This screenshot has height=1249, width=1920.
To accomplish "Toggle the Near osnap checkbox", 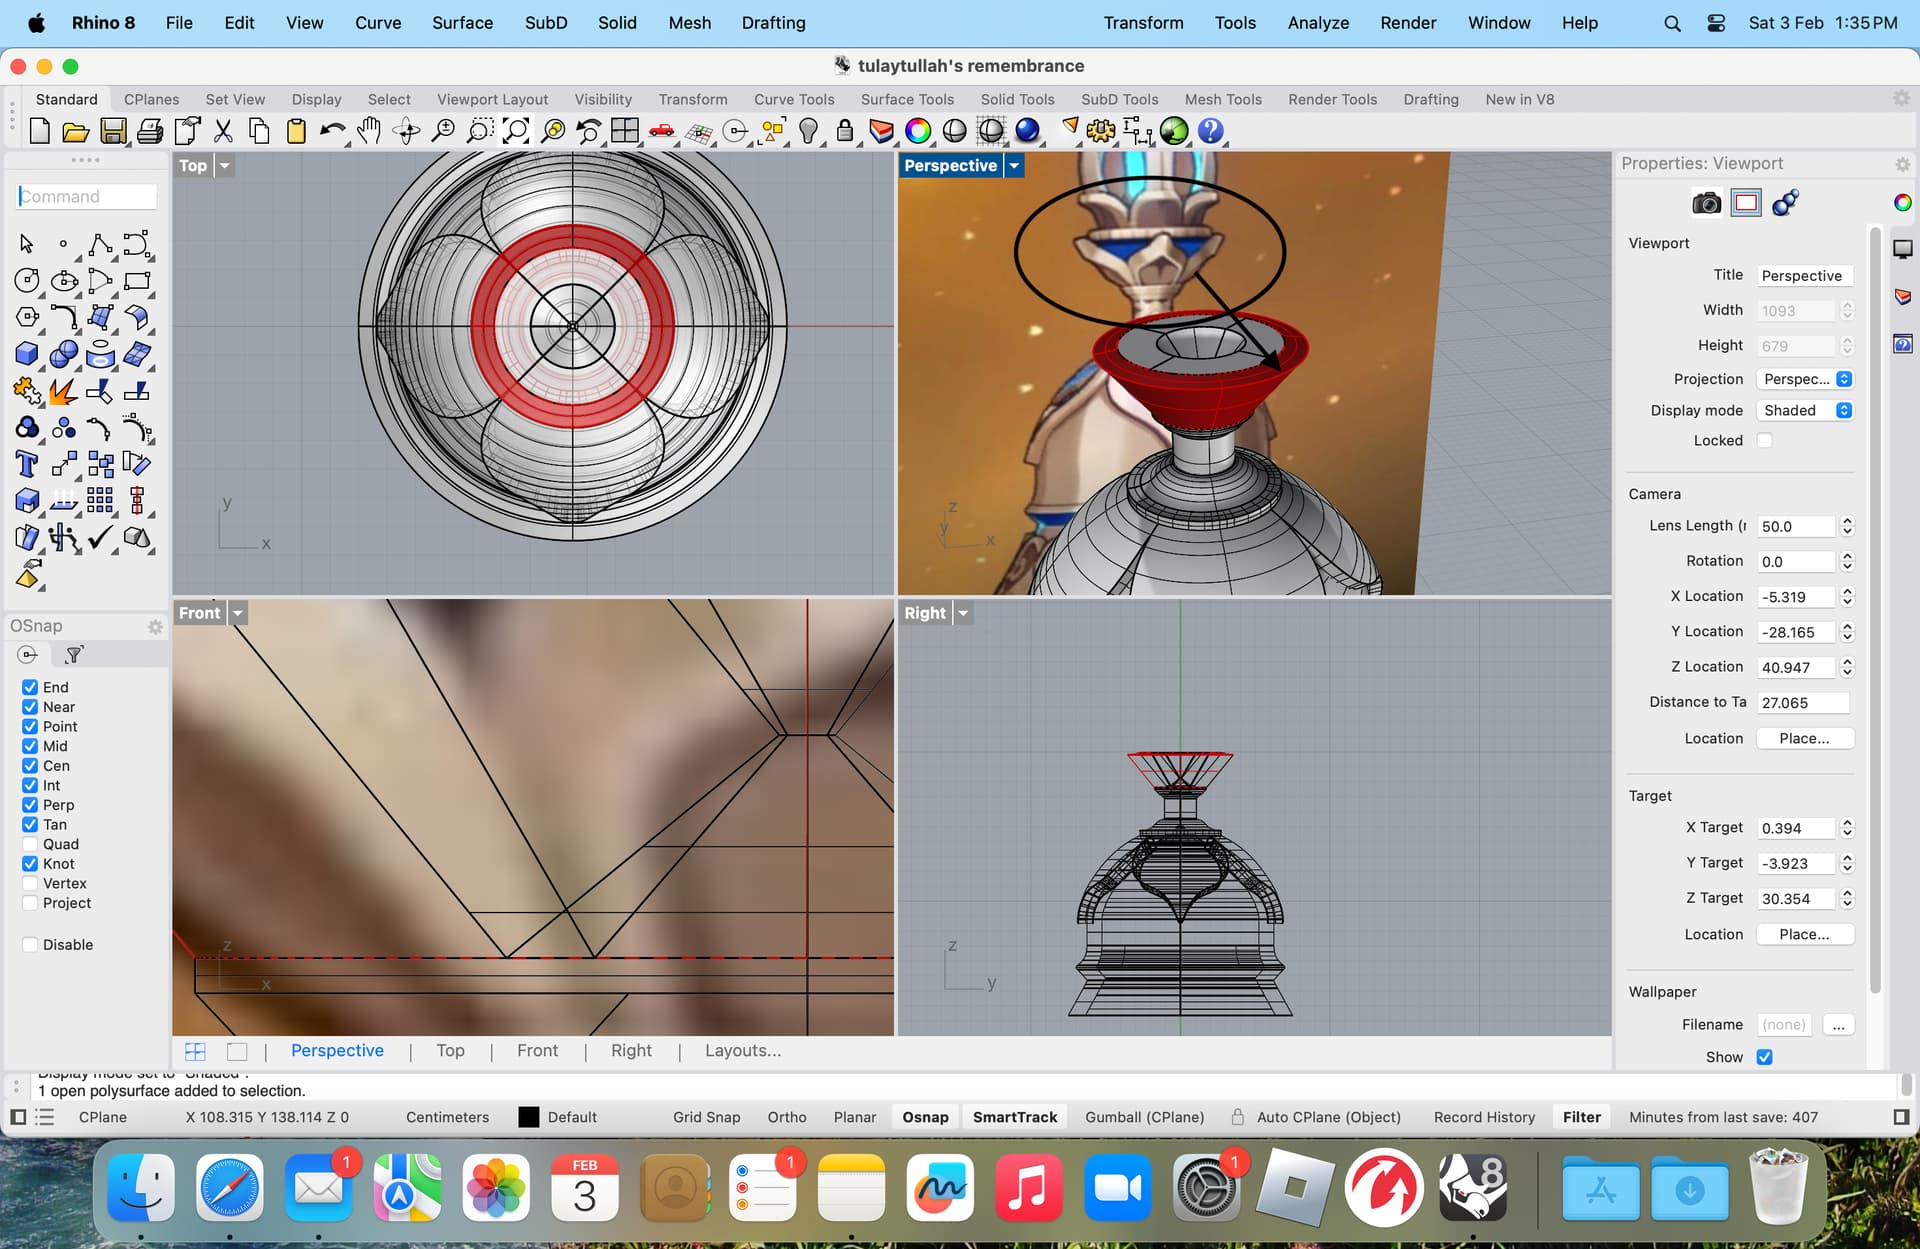I will tap(30, 707).
